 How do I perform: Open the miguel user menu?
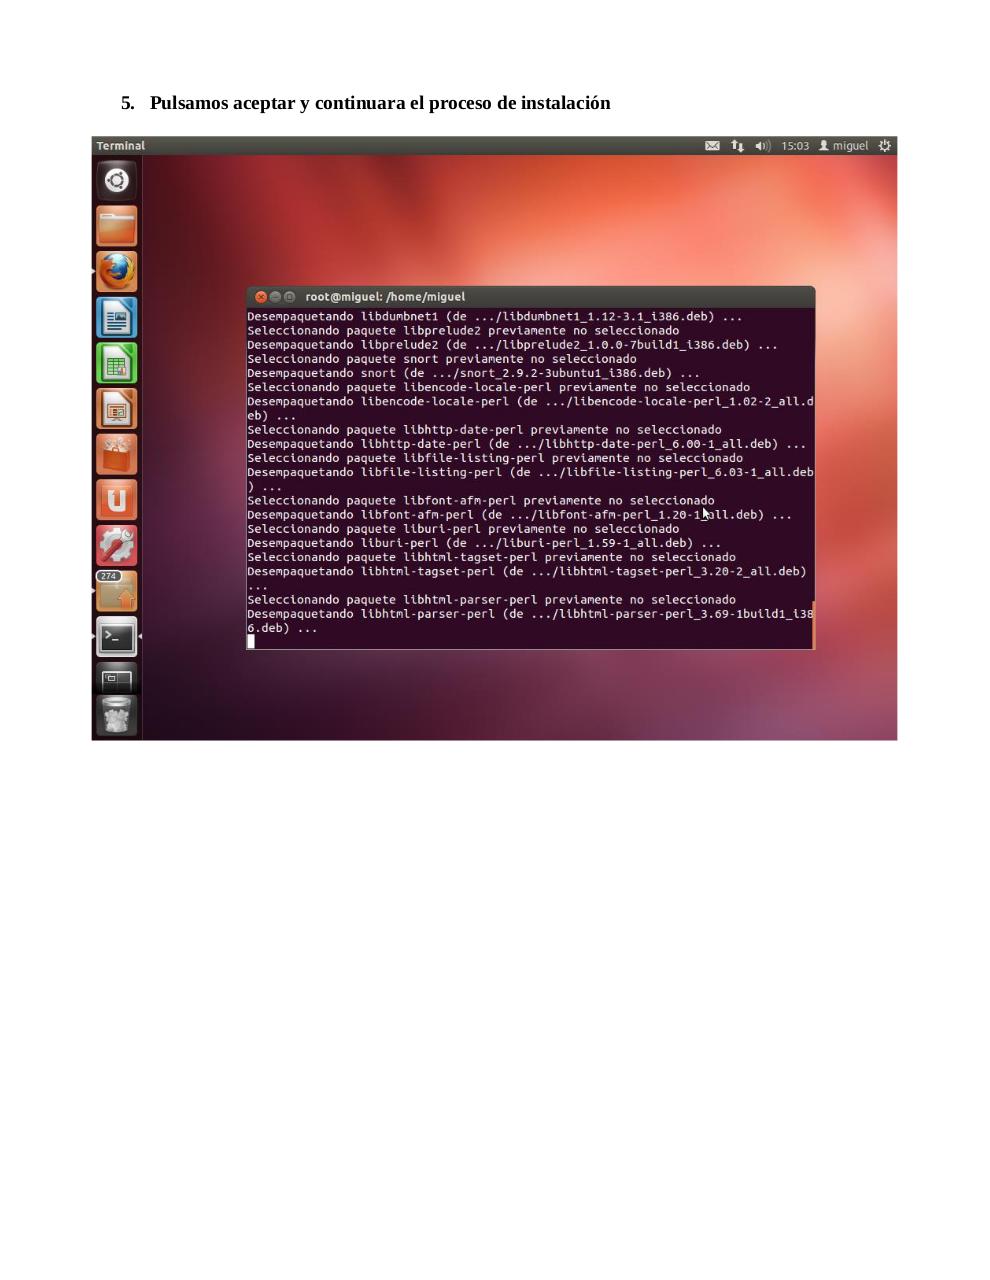point(844,146)
